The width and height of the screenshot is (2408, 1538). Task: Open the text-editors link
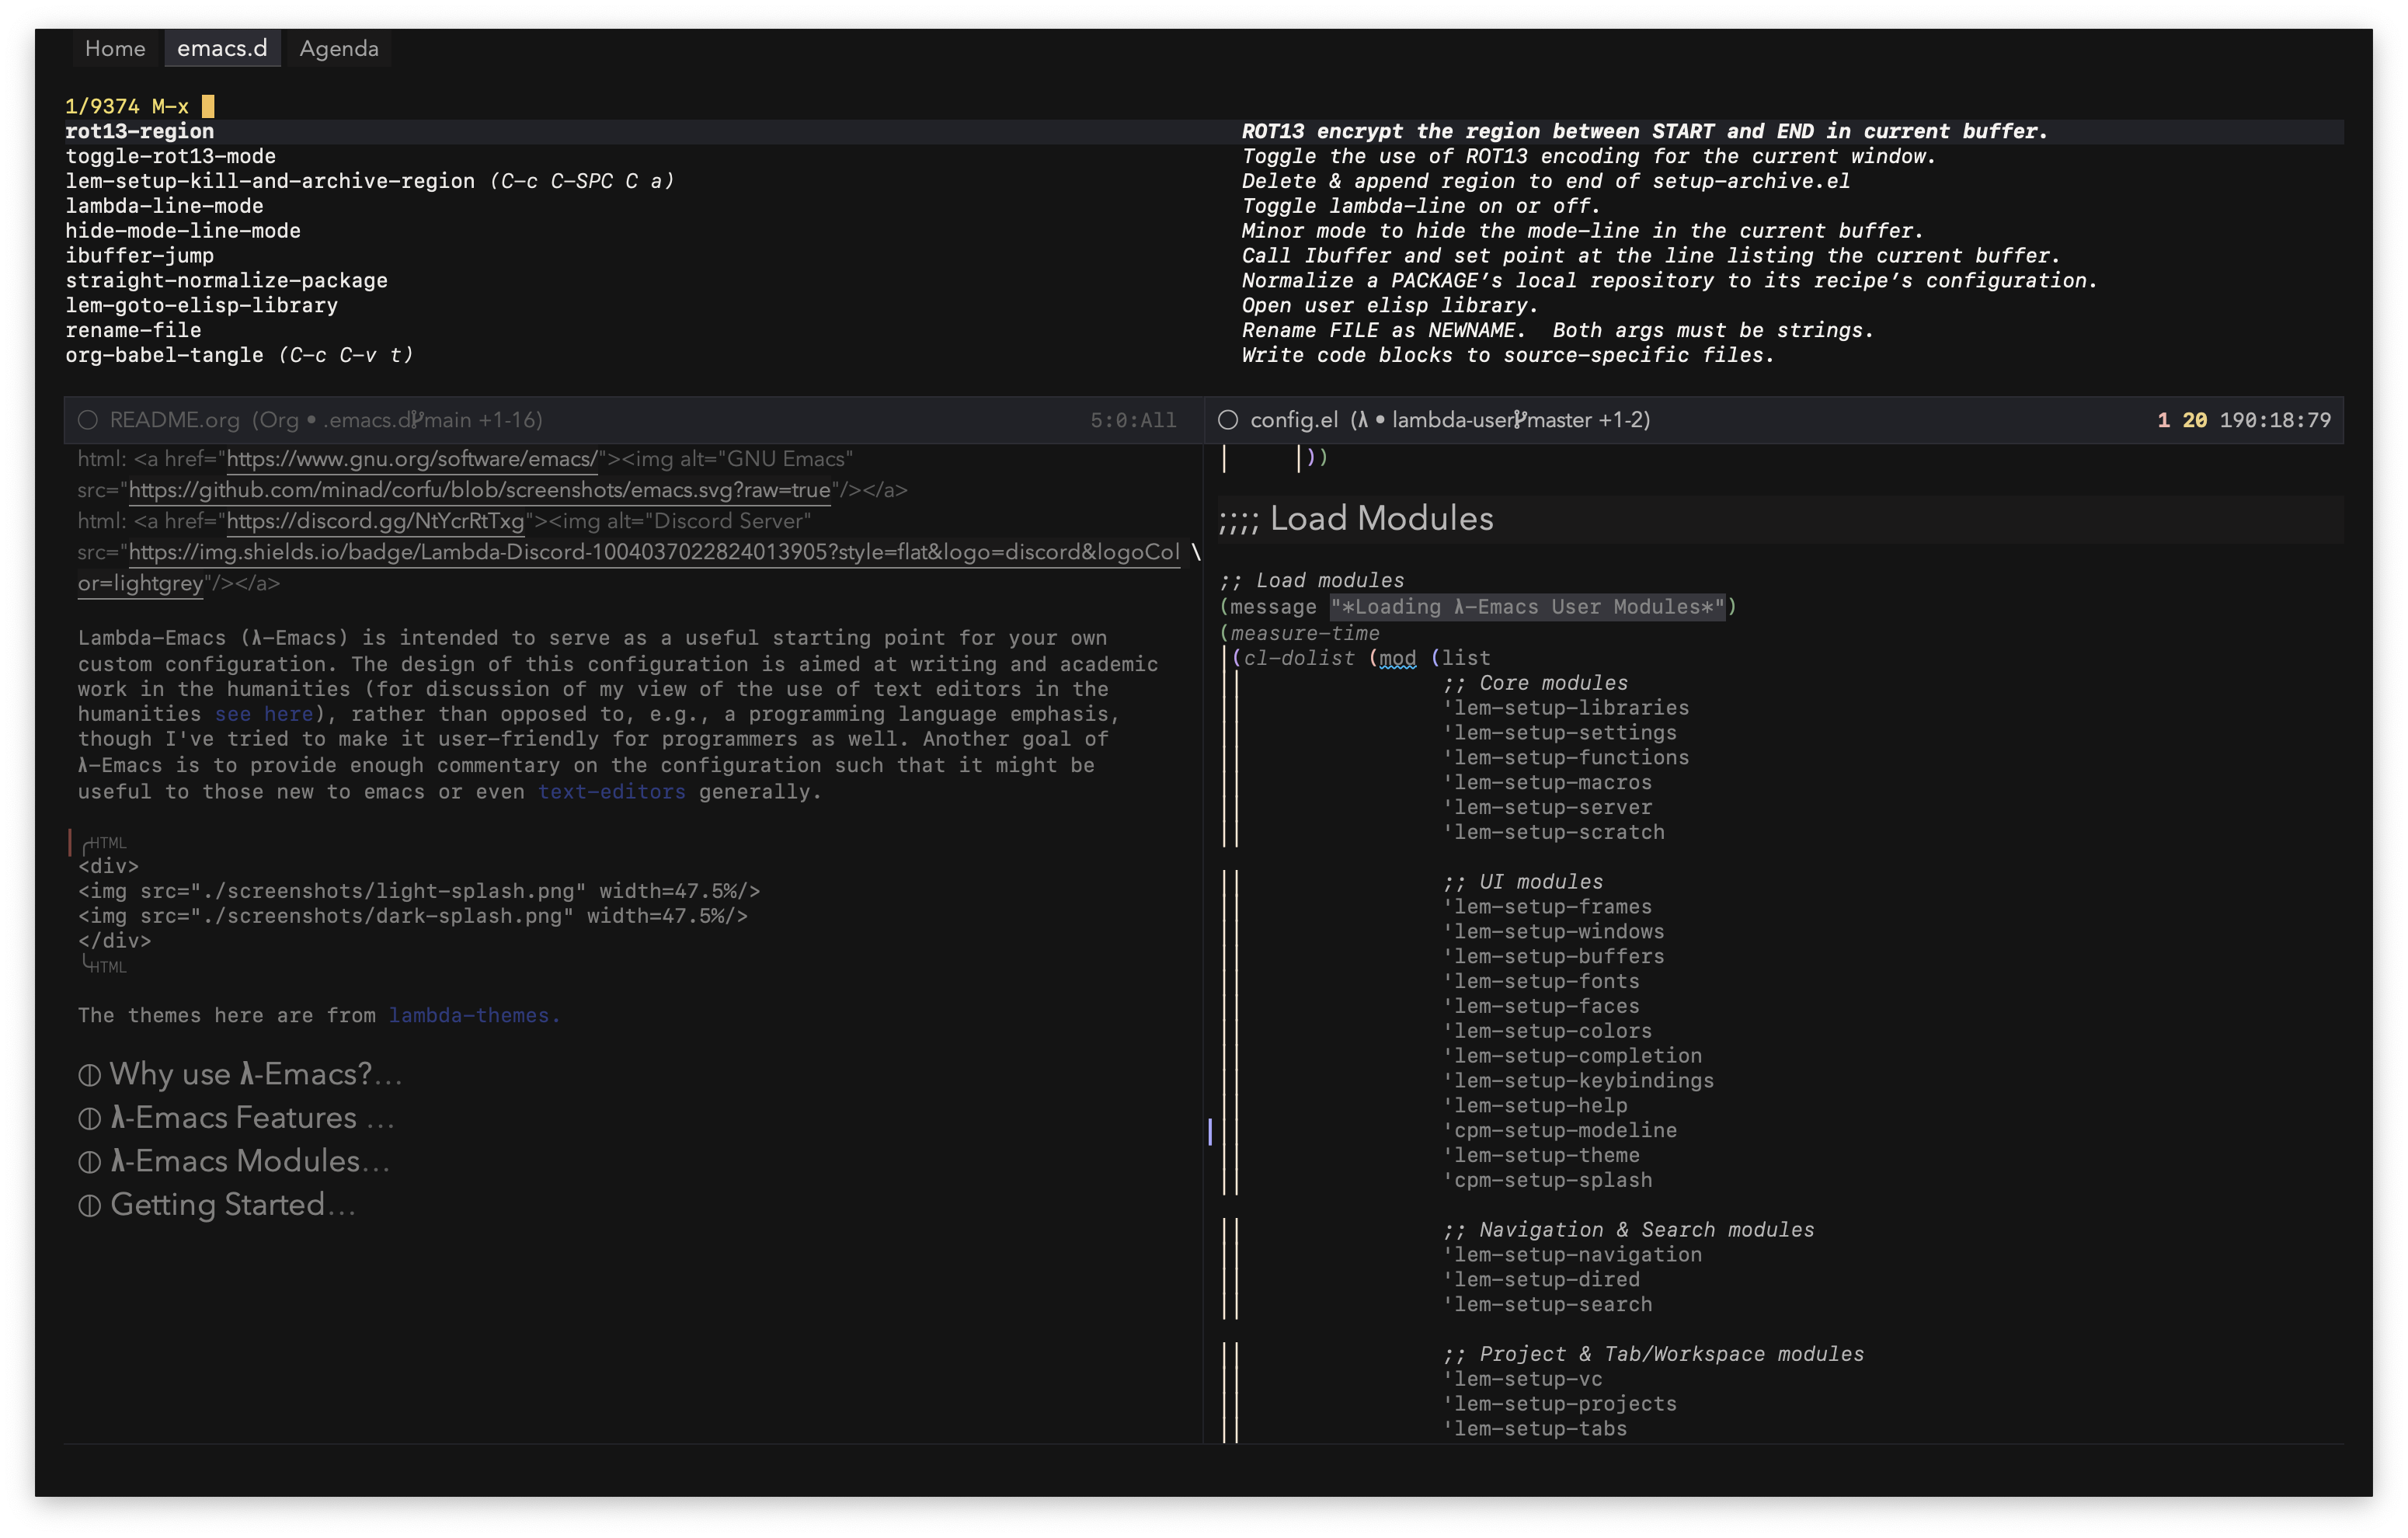611,792
